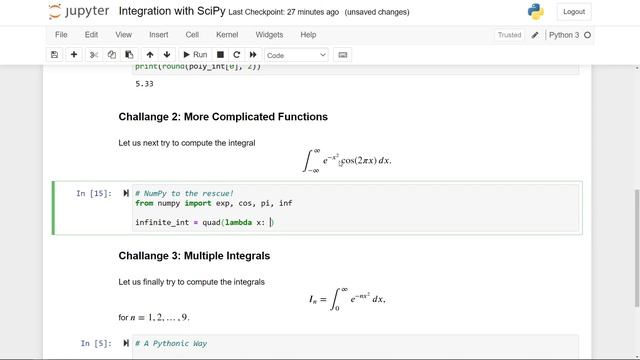Click the '# NumPy to the rescue!' comment
The image size is (640, 360).
click(184, 193)
